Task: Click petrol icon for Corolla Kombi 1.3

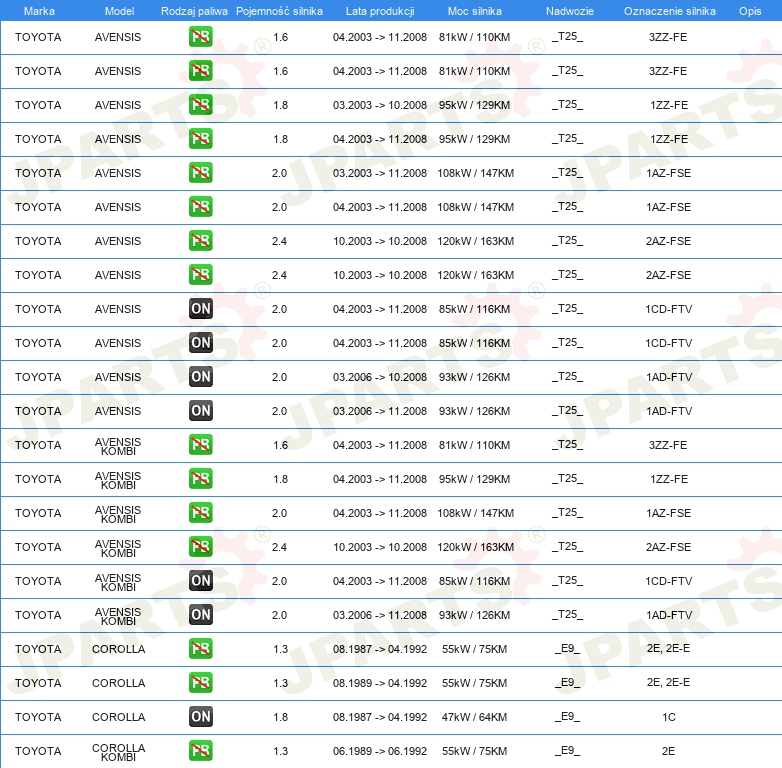Action: [x=200, y=751]
